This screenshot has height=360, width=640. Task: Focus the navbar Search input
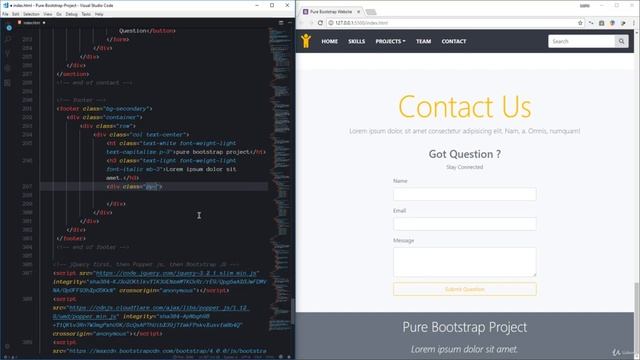pos(582,41)
